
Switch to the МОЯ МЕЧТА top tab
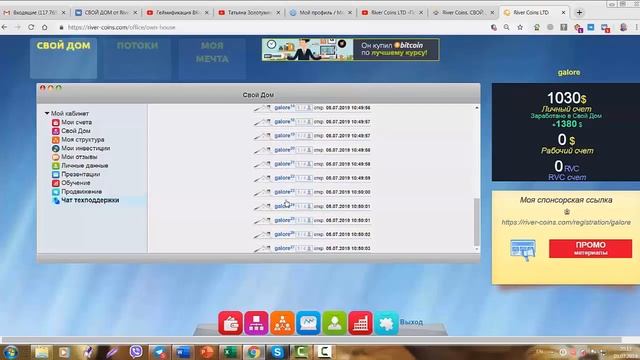[212, 58]
